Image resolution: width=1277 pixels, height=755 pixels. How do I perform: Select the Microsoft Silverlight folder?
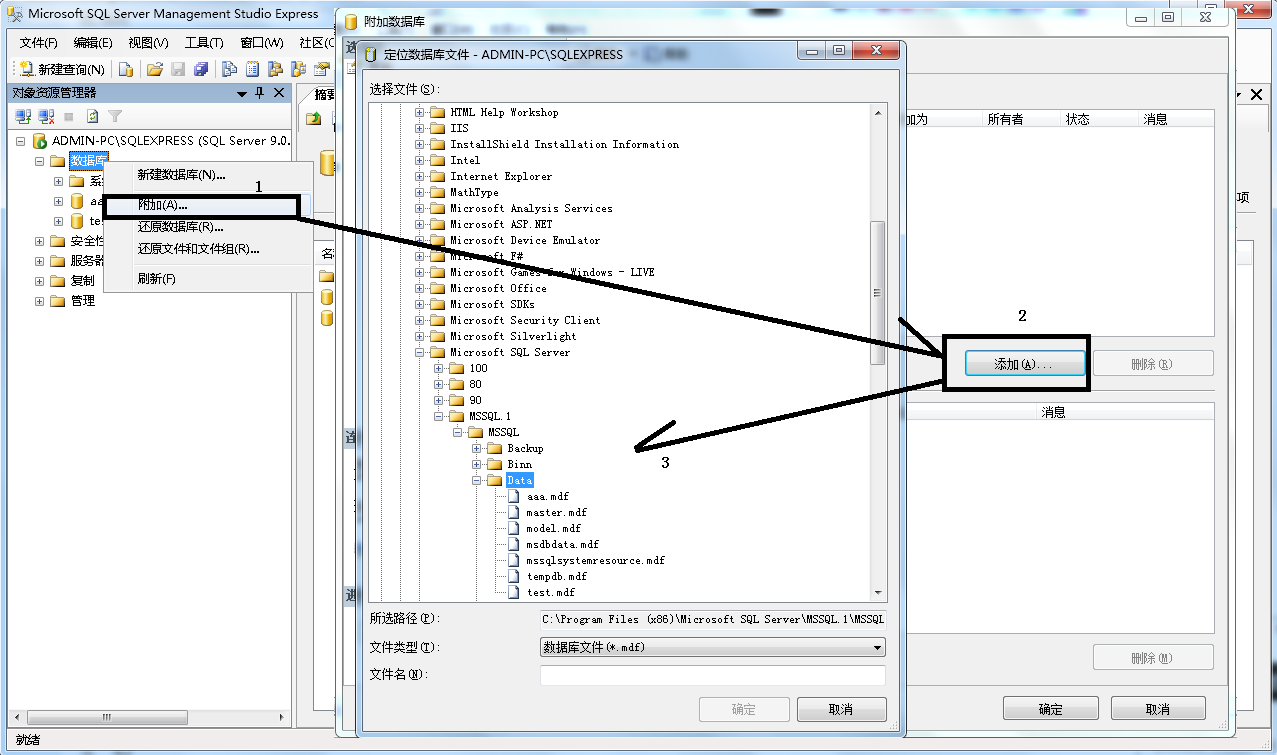coord(513,336)
